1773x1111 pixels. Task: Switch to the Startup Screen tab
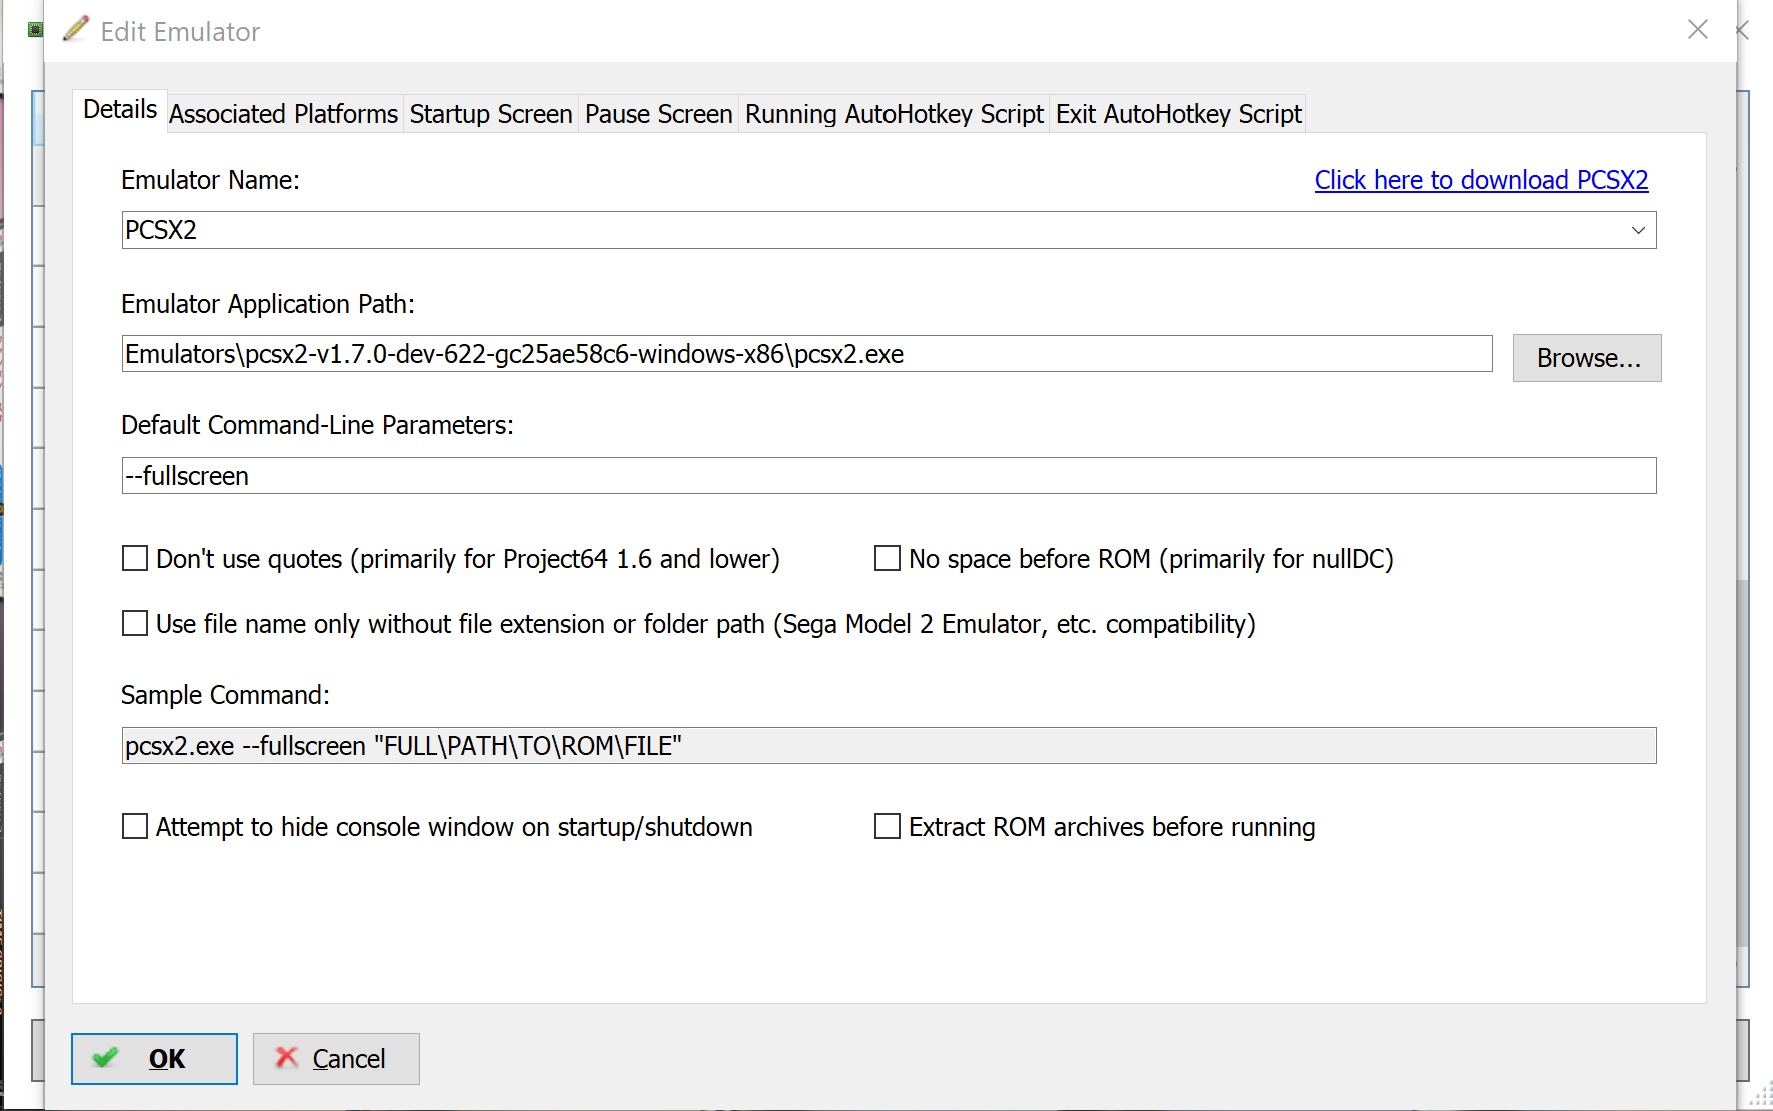pos(491,114)
